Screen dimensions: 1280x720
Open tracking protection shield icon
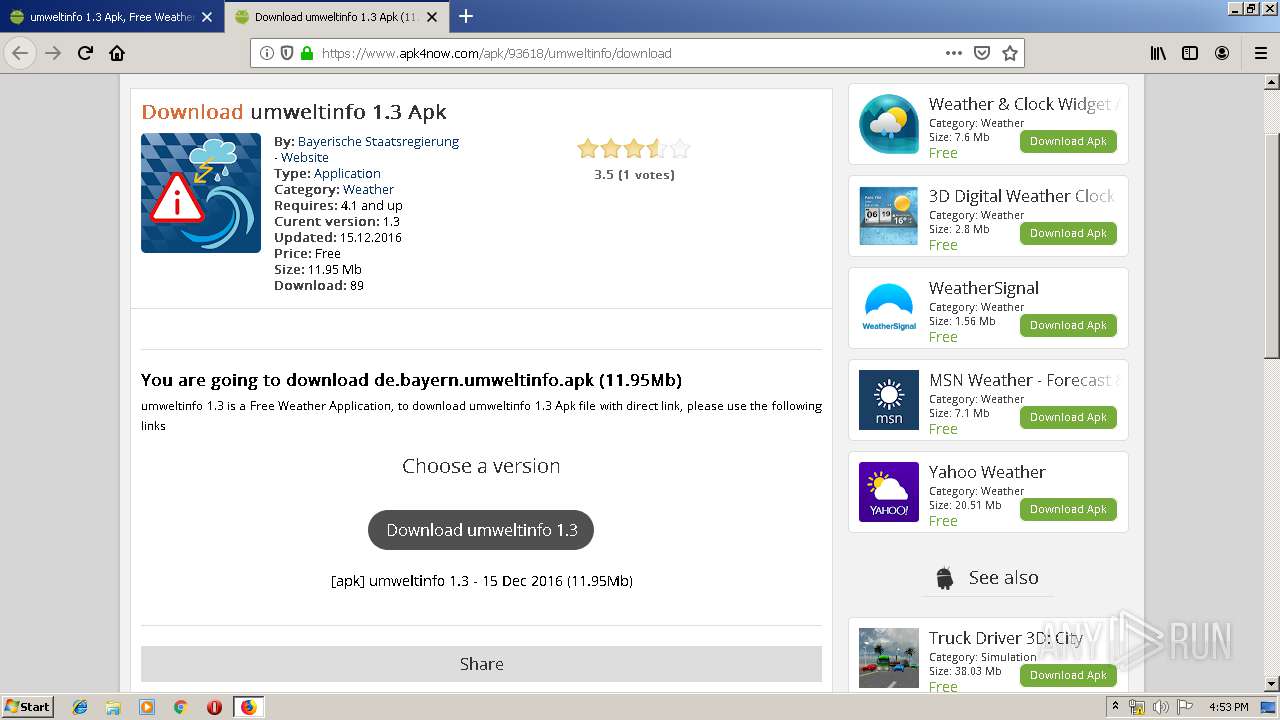tap(287, 53)
